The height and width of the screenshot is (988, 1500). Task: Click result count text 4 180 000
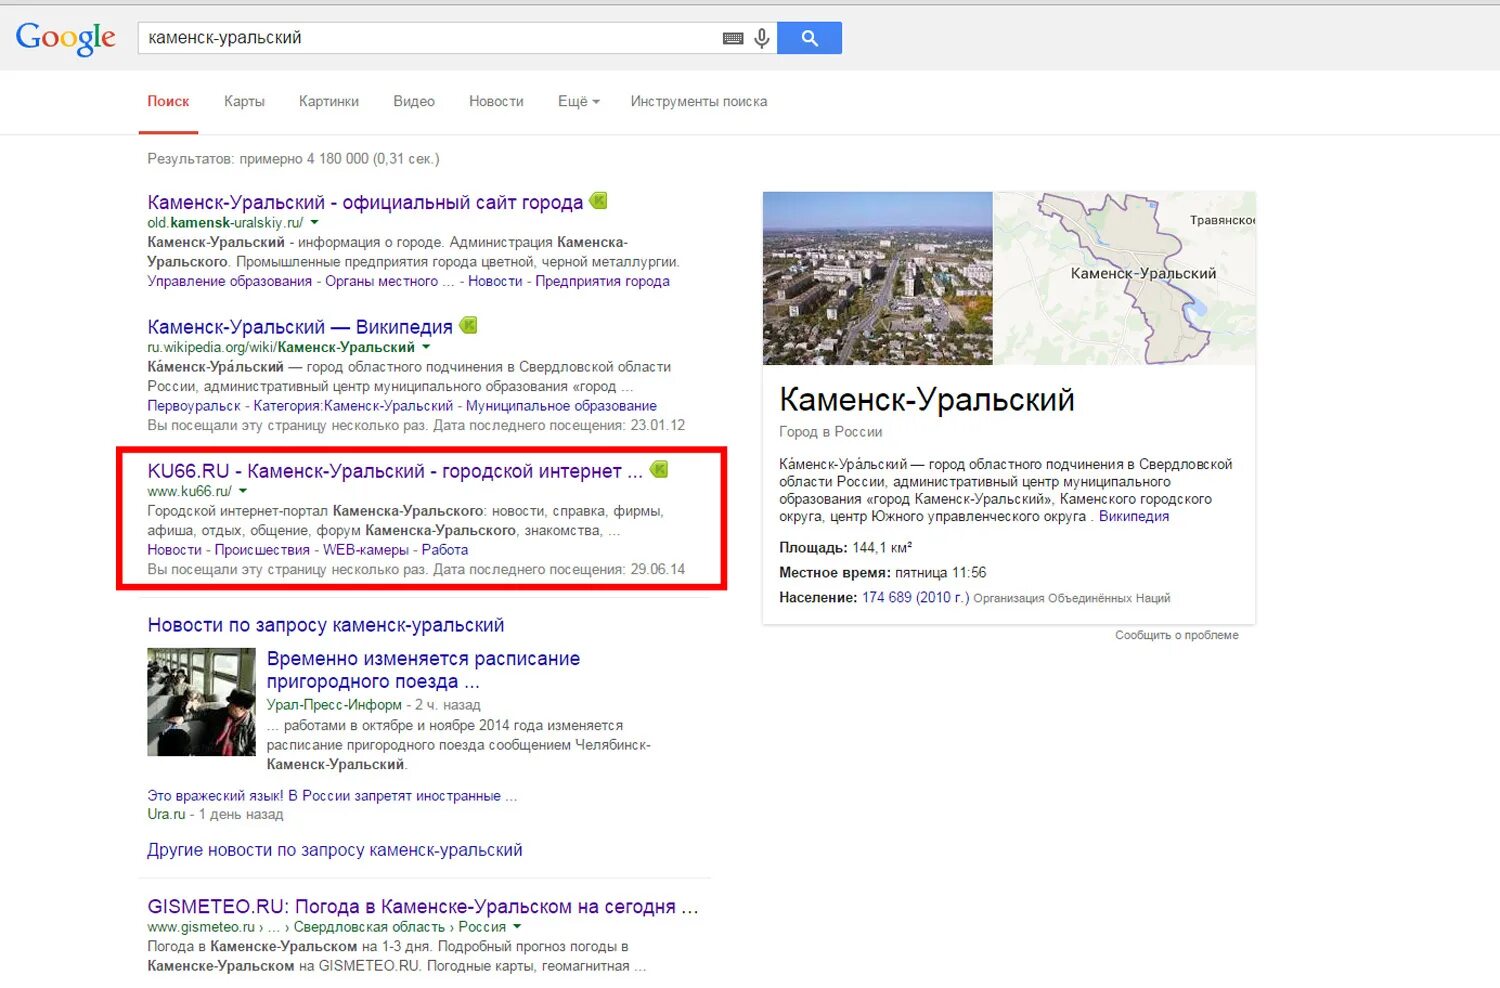click(x=293, y=158)
